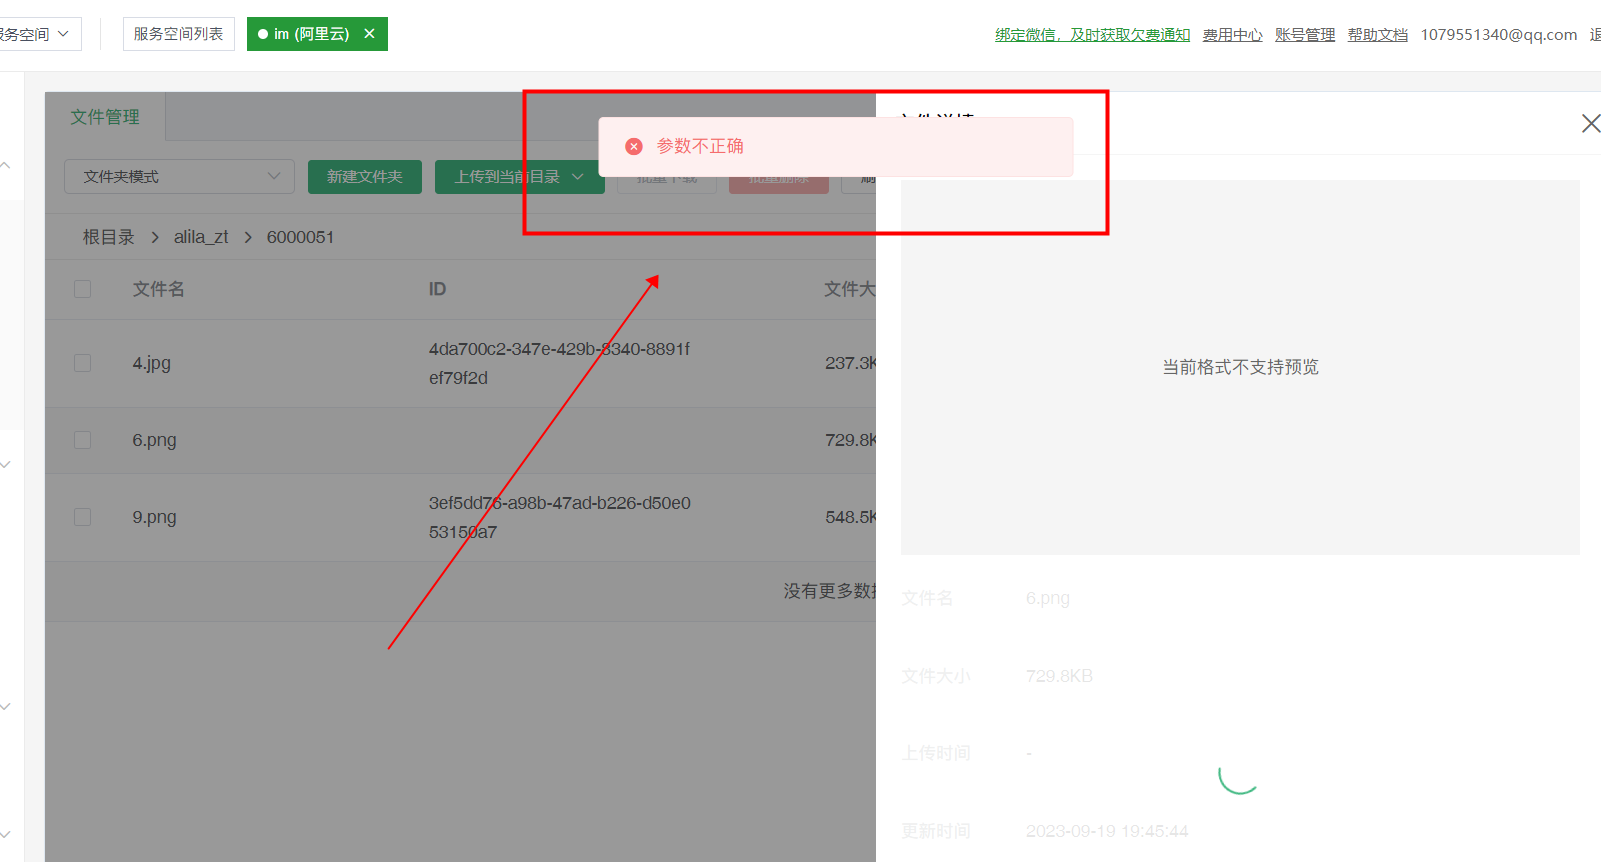Viewport: 1601px width, 862px height.
Task: Open 账号管理 in the top bar
Action: coord(1305,35)
